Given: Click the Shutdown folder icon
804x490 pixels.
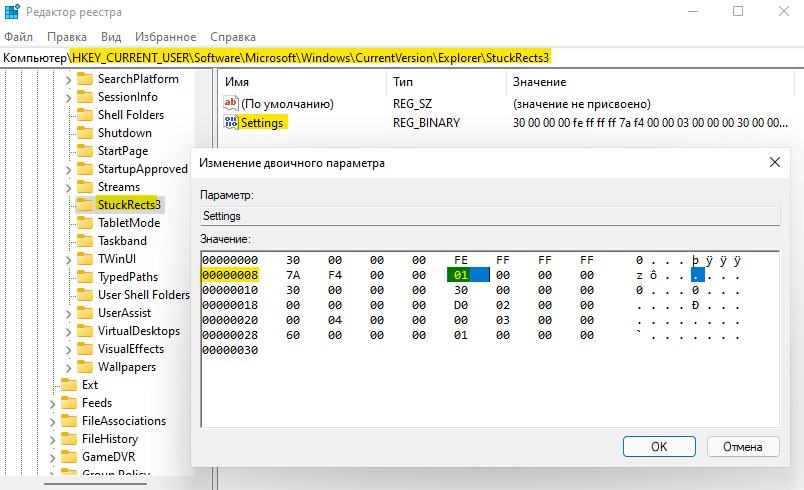Looking at the screenshot, I should coord(85,133).
